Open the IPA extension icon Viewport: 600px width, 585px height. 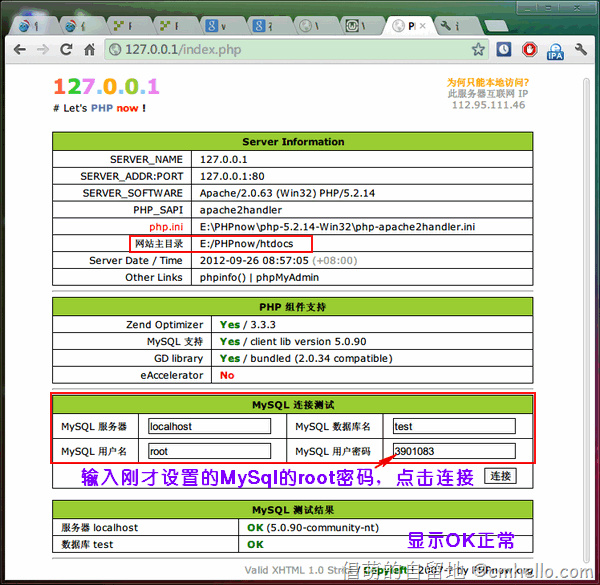[x=555, y=49]
